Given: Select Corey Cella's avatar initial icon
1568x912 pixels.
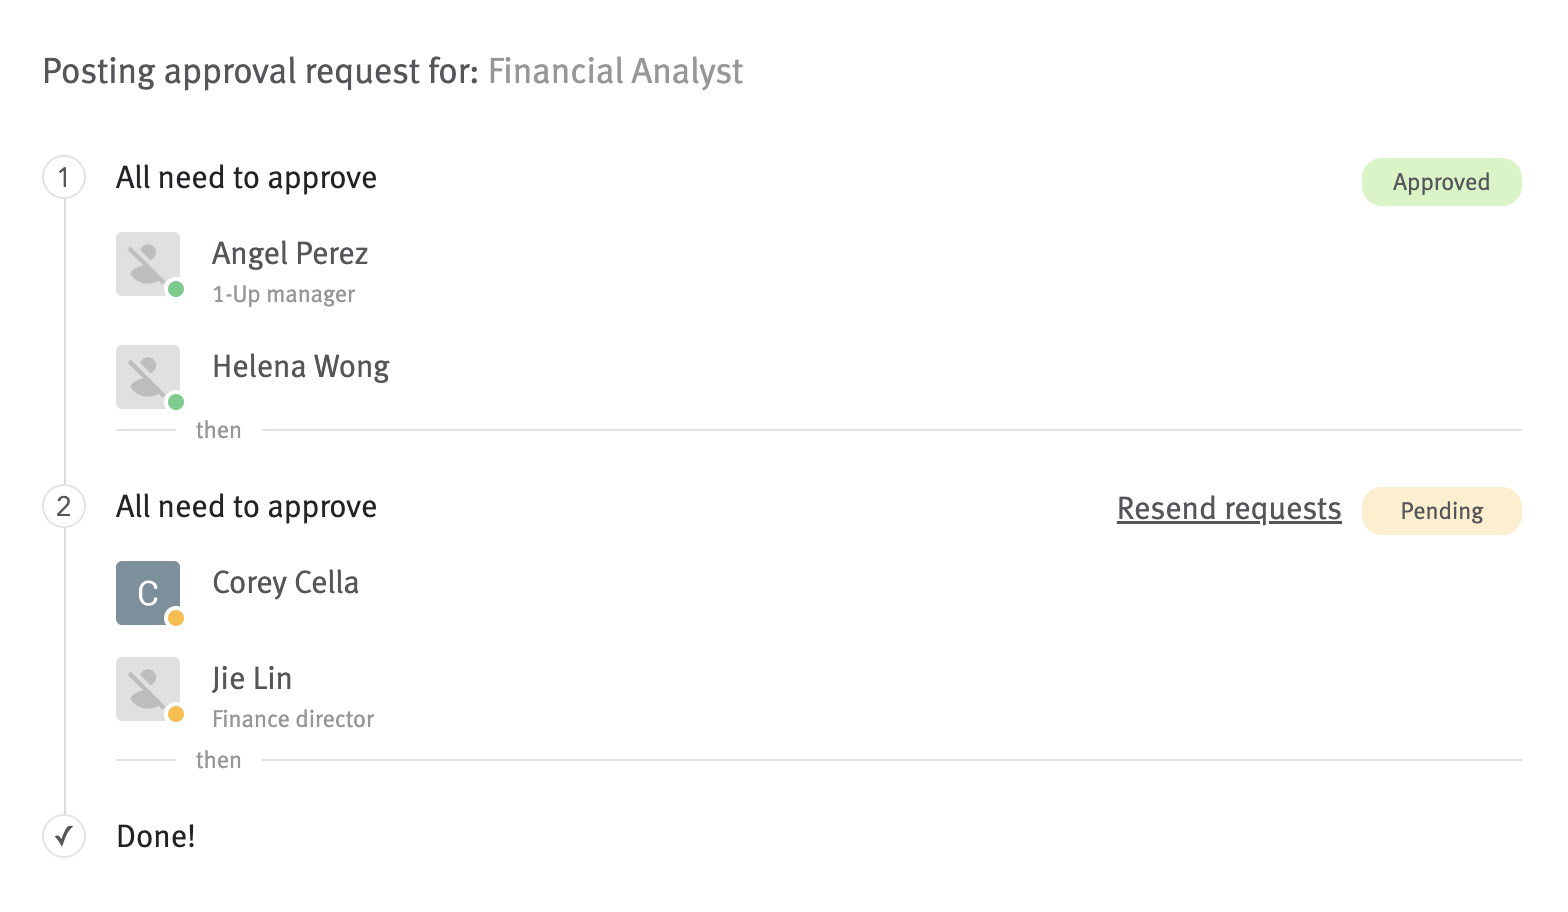Looking at the screenshot, I should coord(147,592).
